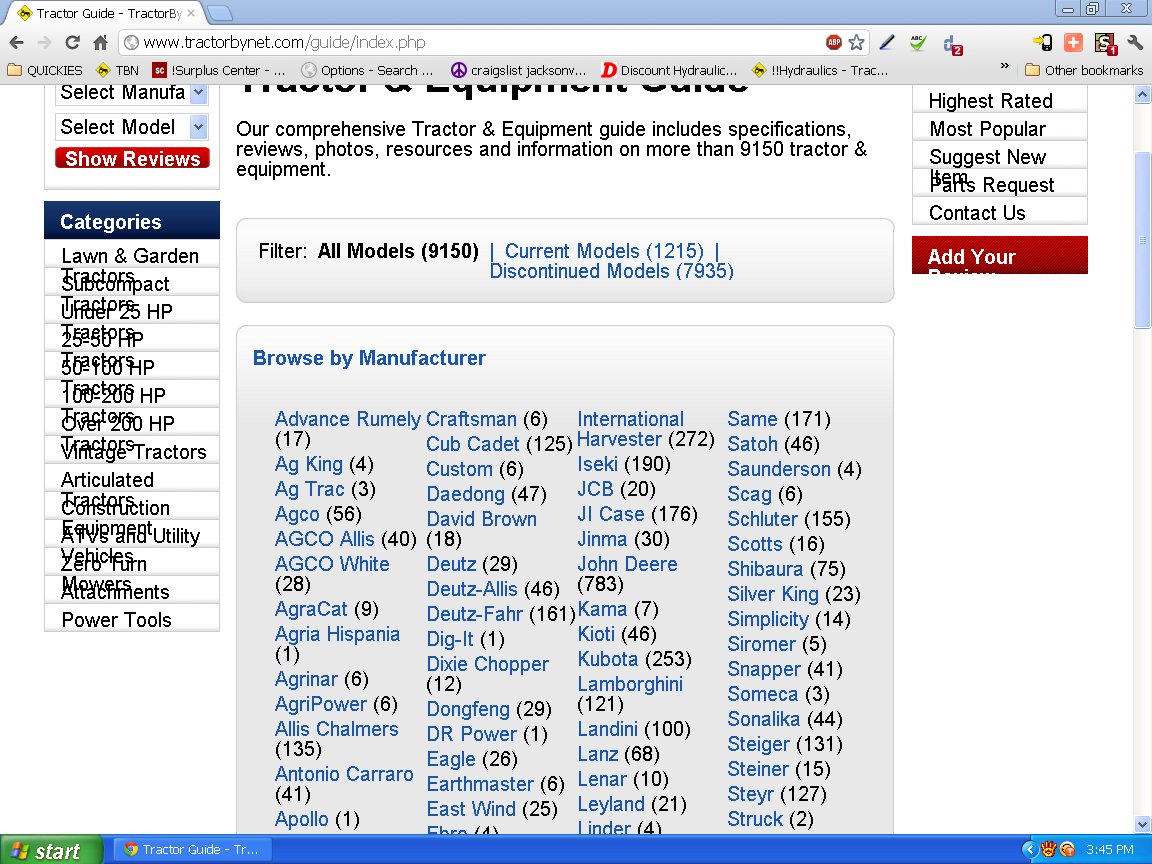Click the browser back arrow

pos(17,43)
